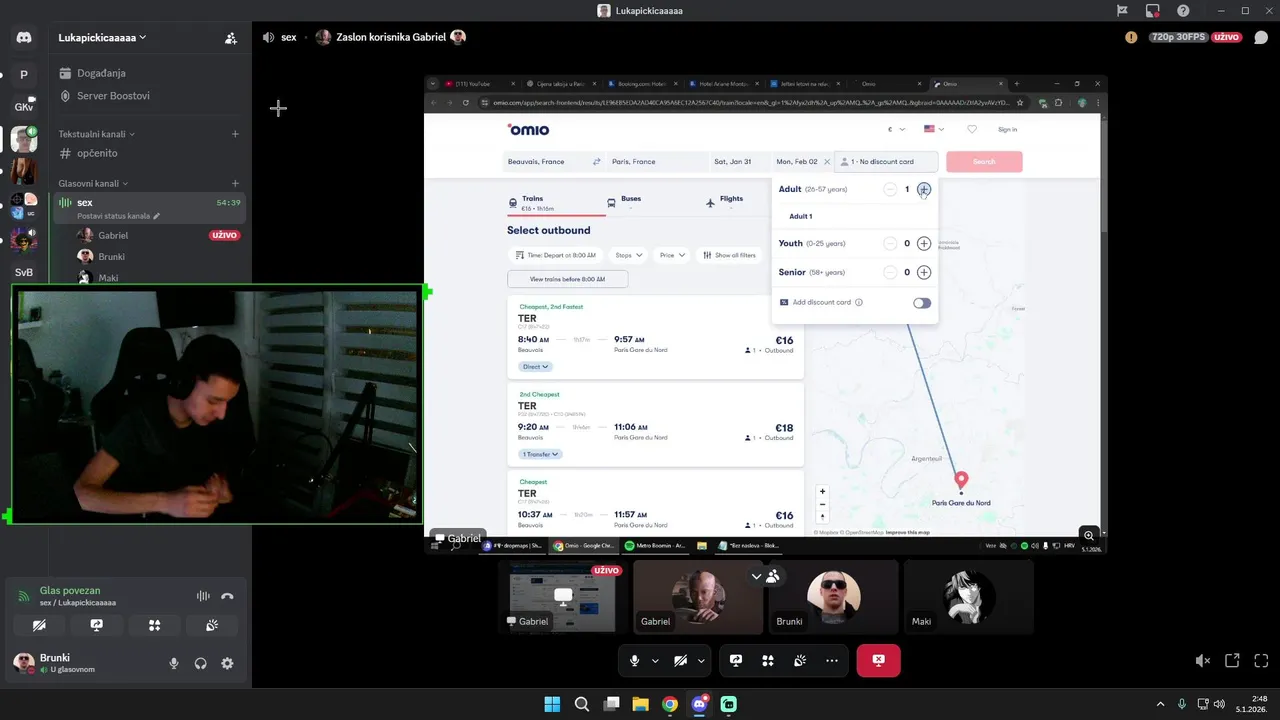Select Brunki's participant tile
This screenshot has height=720, width=1280.
pos(833,596)
